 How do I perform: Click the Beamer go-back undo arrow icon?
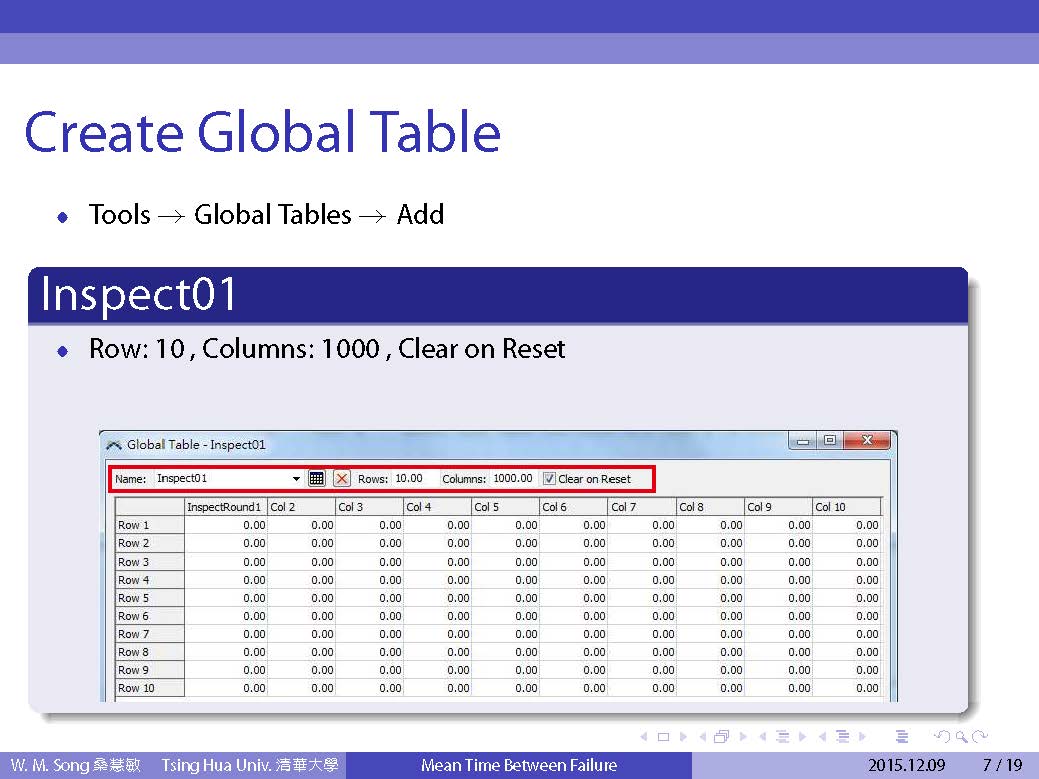click(940, 737)
